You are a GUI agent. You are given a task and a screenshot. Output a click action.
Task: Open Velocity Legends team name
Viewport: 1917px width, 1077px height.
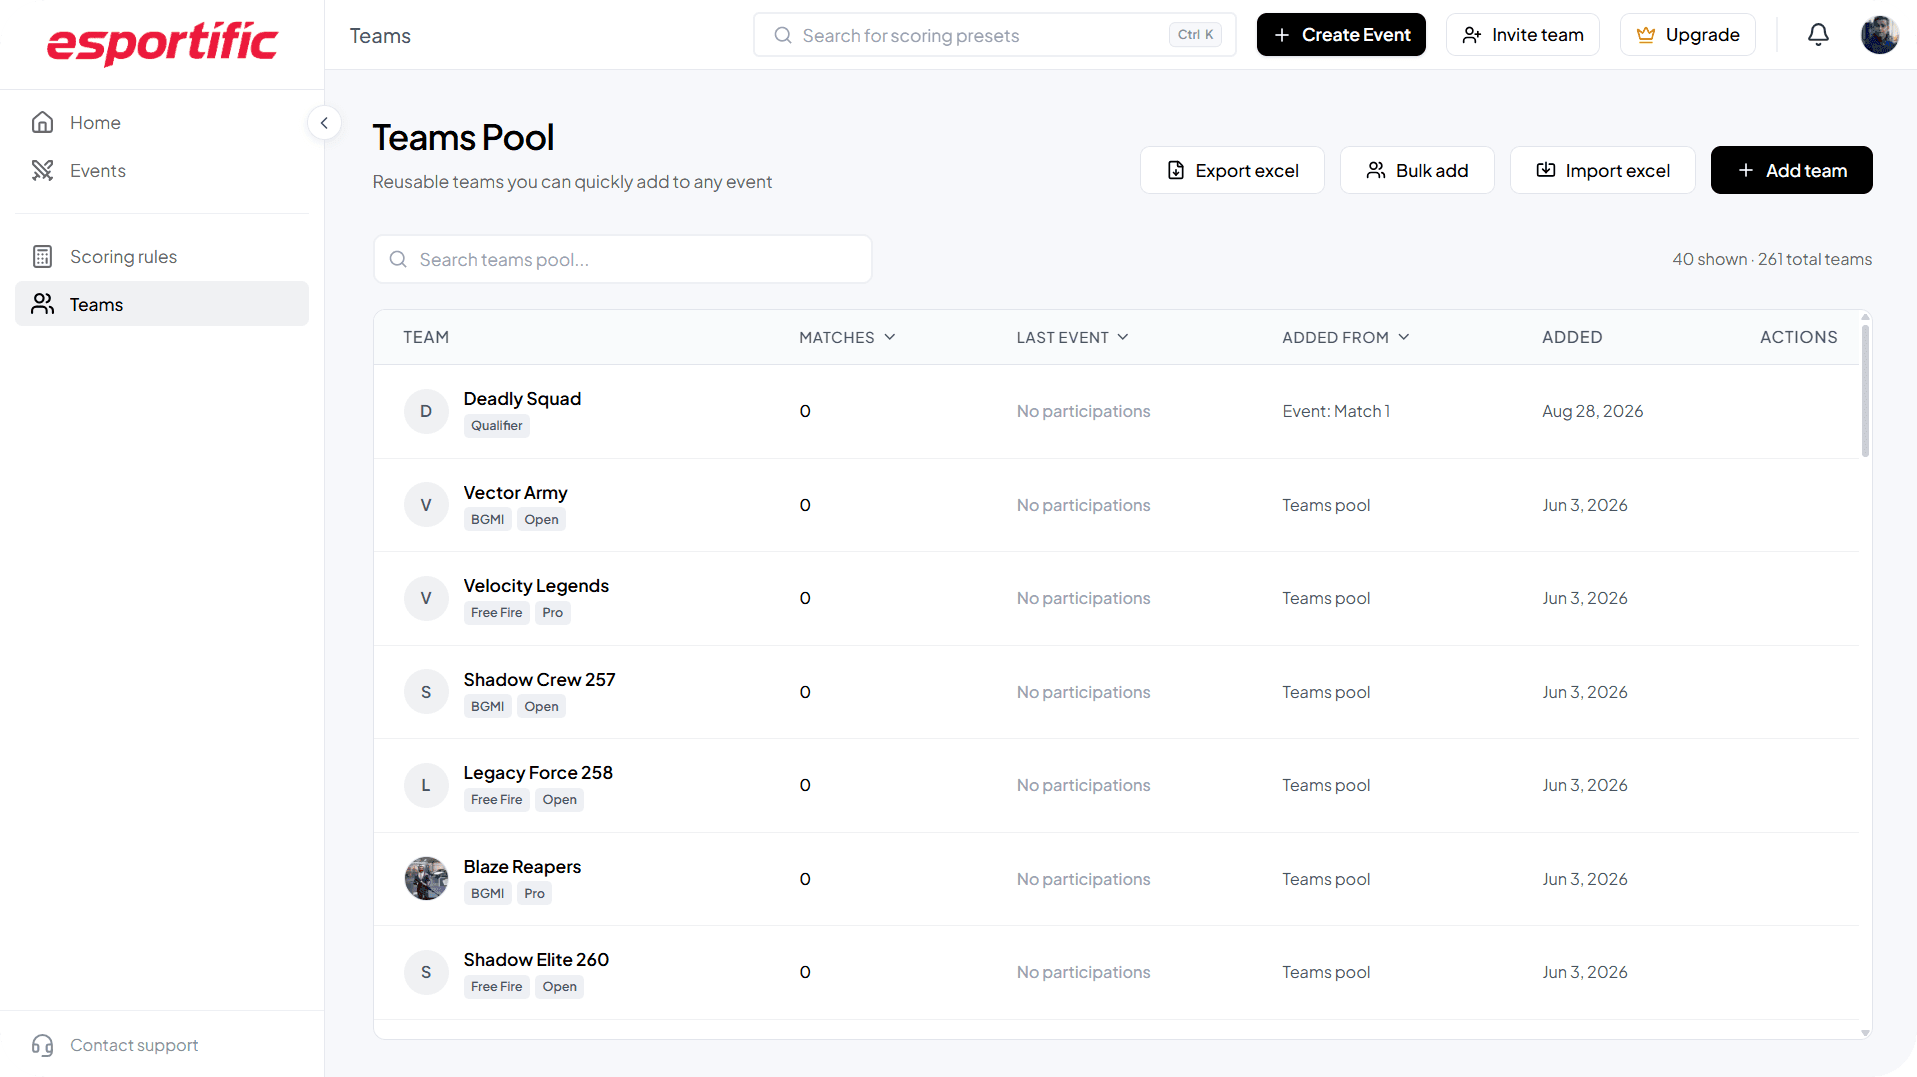coord(536,586)
